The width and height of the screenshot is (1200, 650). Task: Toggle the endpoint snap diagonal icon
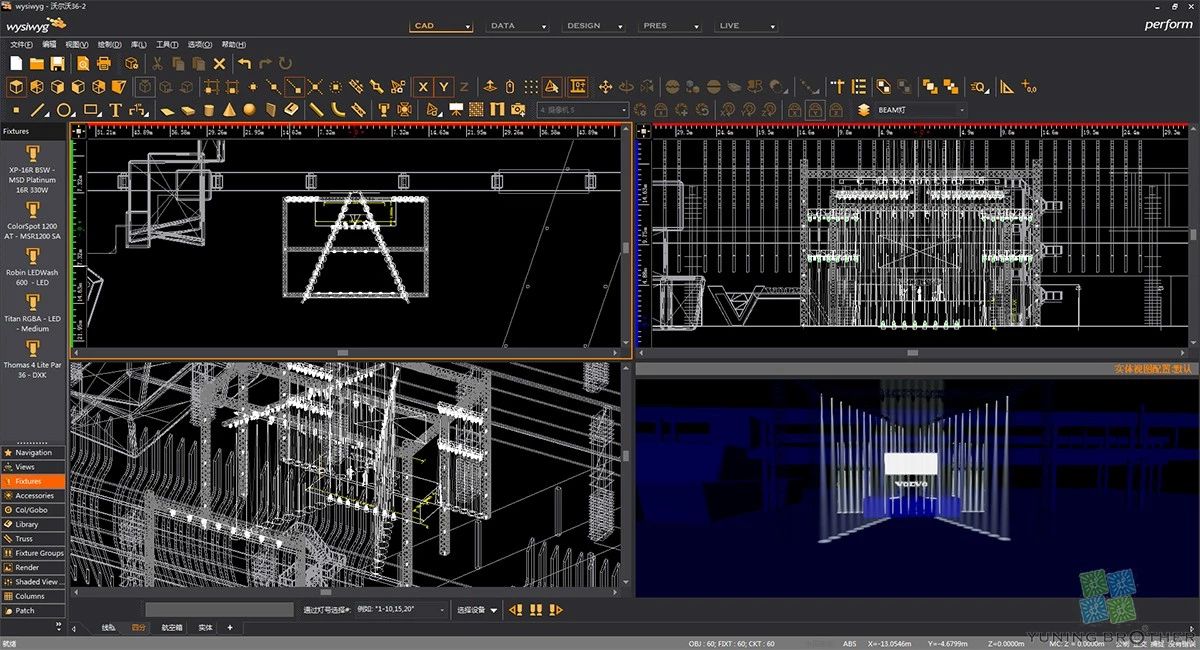coord(294,87)
